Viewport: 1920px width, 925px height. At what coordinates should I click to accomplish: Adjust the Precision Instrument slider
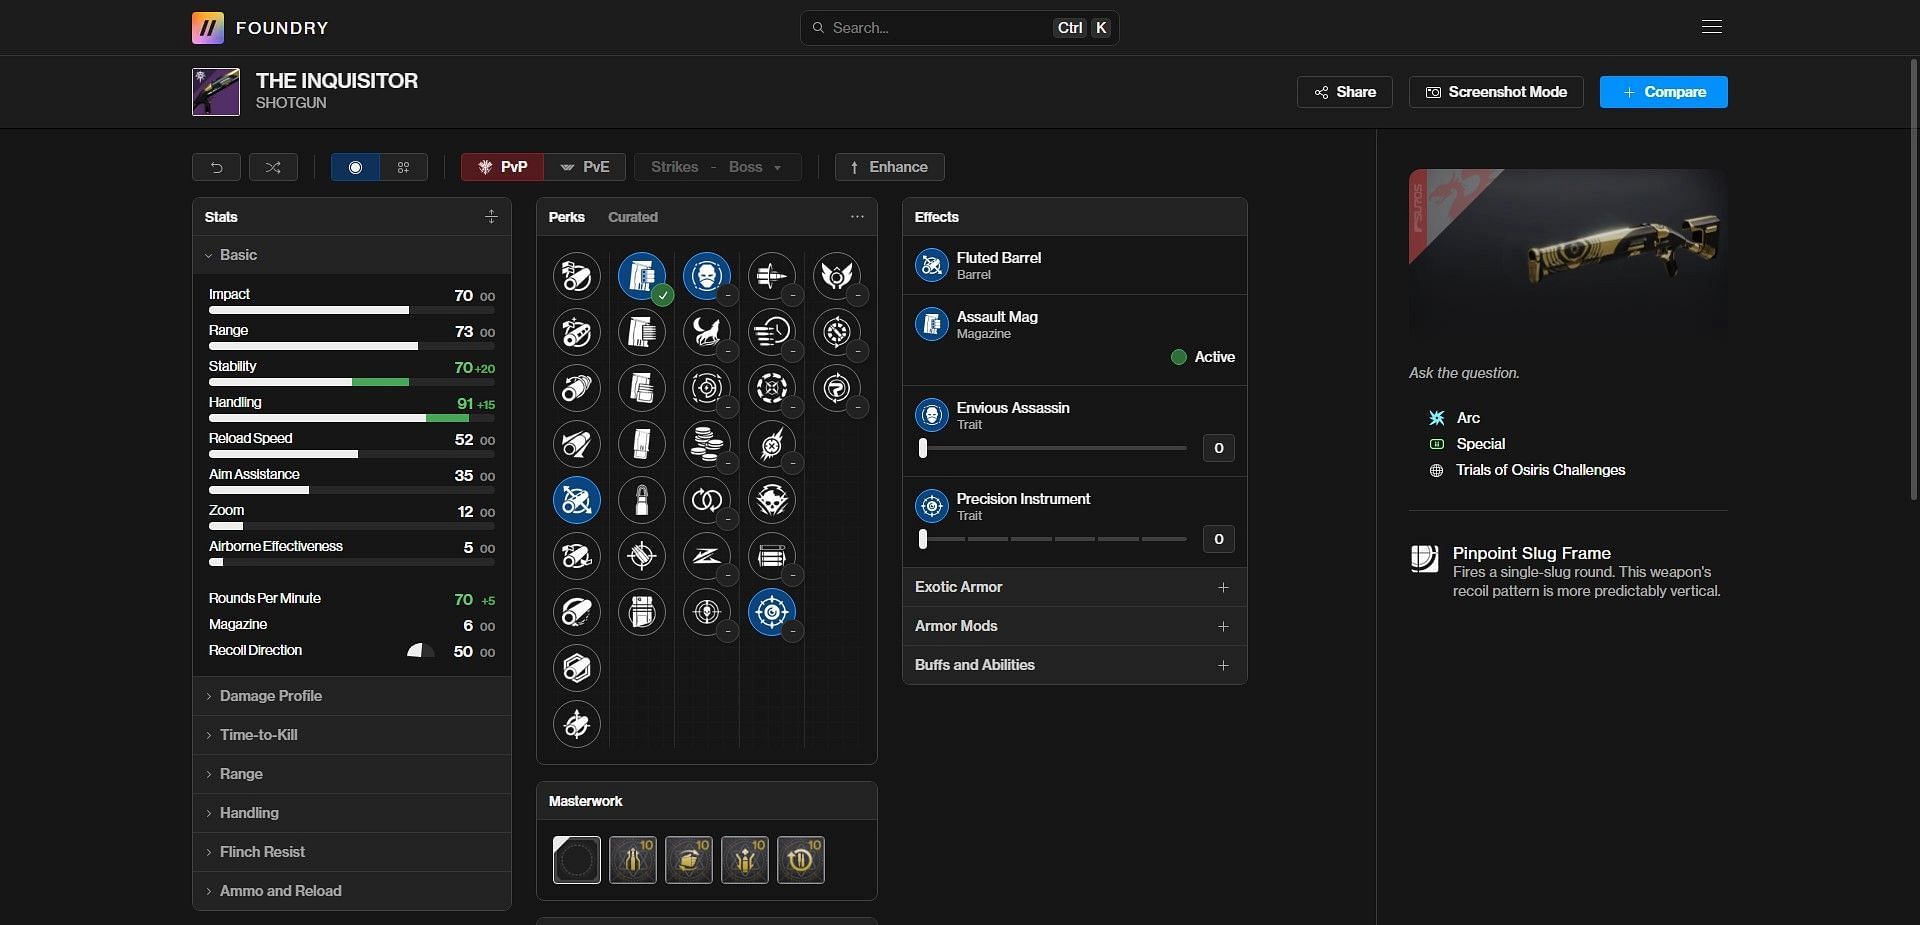[1052, 539]
